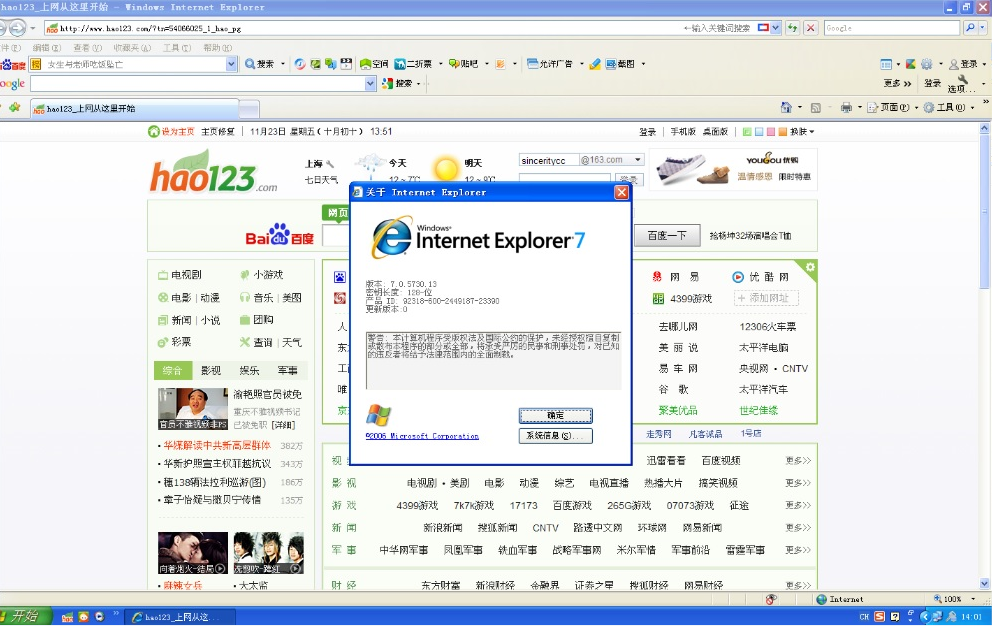Open the 帮助(H) menu

pyautogui.click(x=217, y=47)
